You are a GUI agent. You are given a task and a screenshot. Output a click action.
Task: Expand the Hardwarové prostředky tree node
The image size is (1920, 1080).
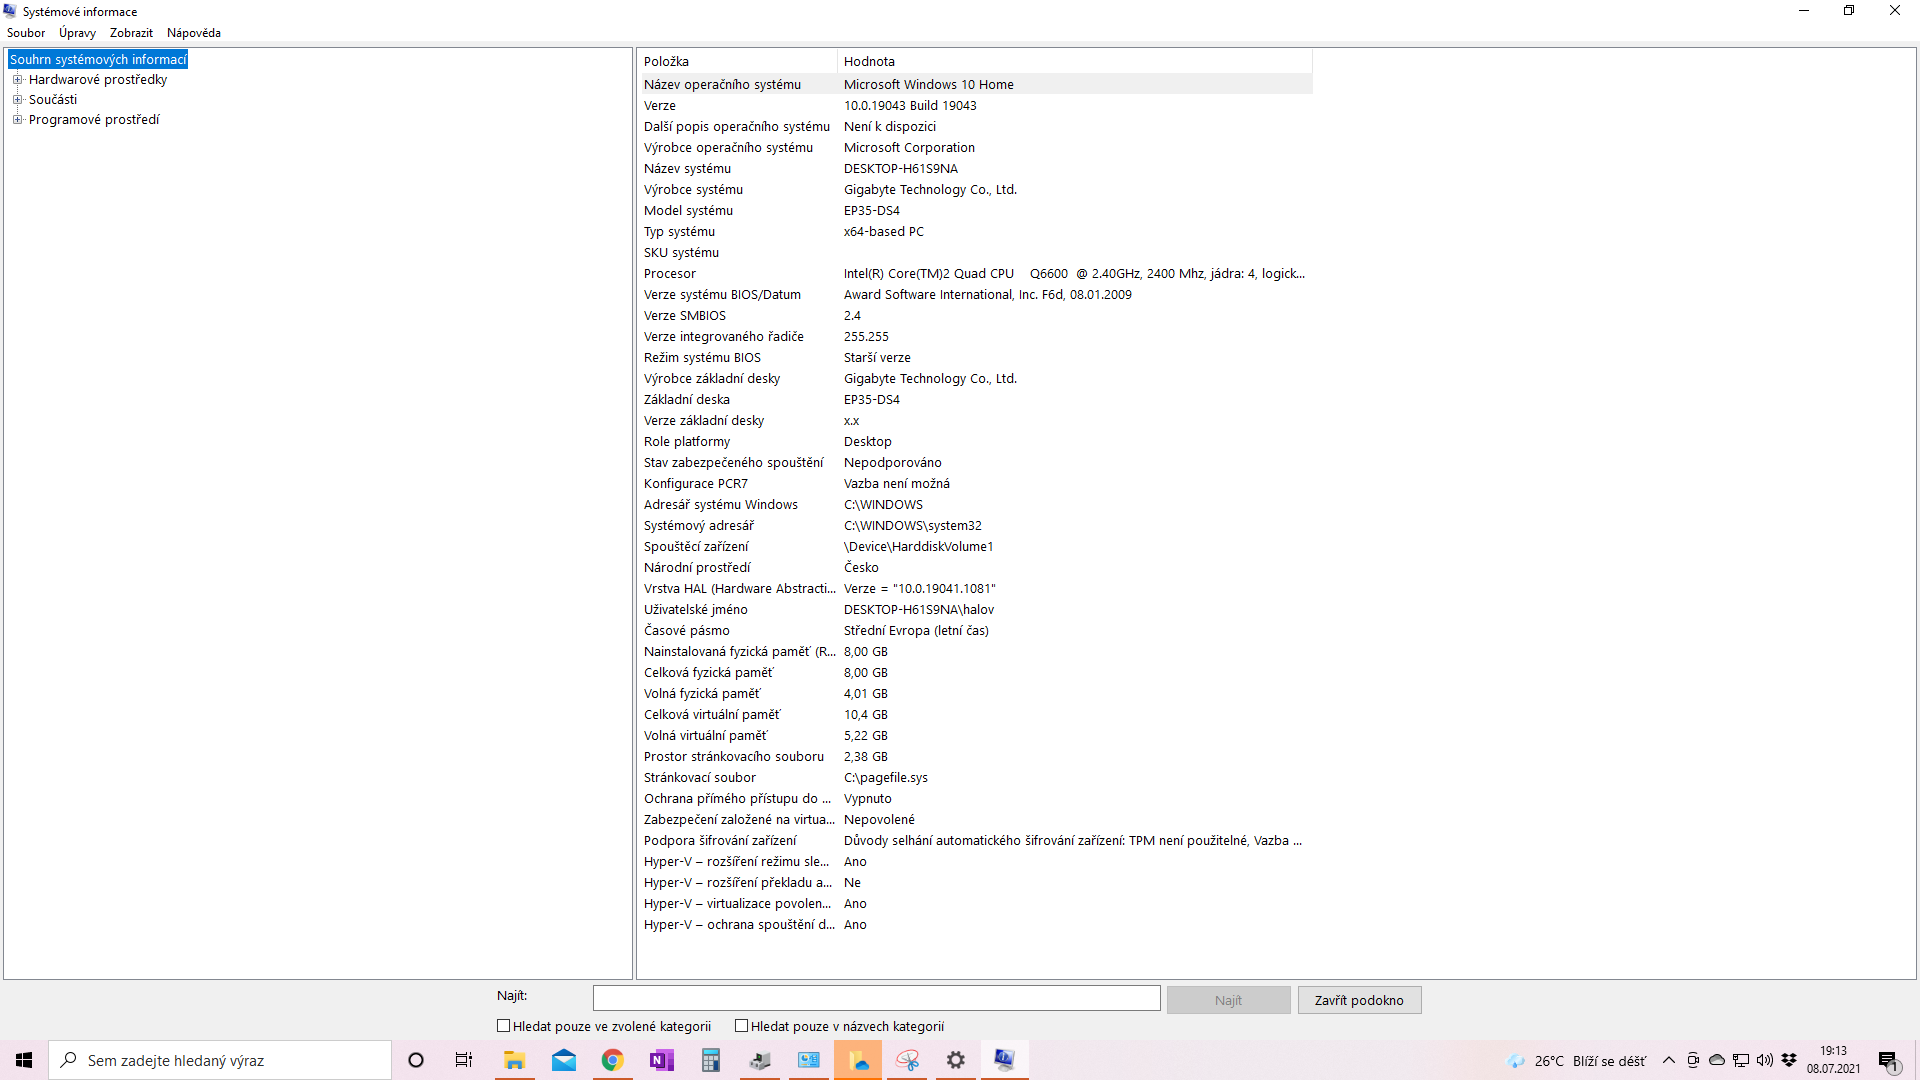point(17,80)
